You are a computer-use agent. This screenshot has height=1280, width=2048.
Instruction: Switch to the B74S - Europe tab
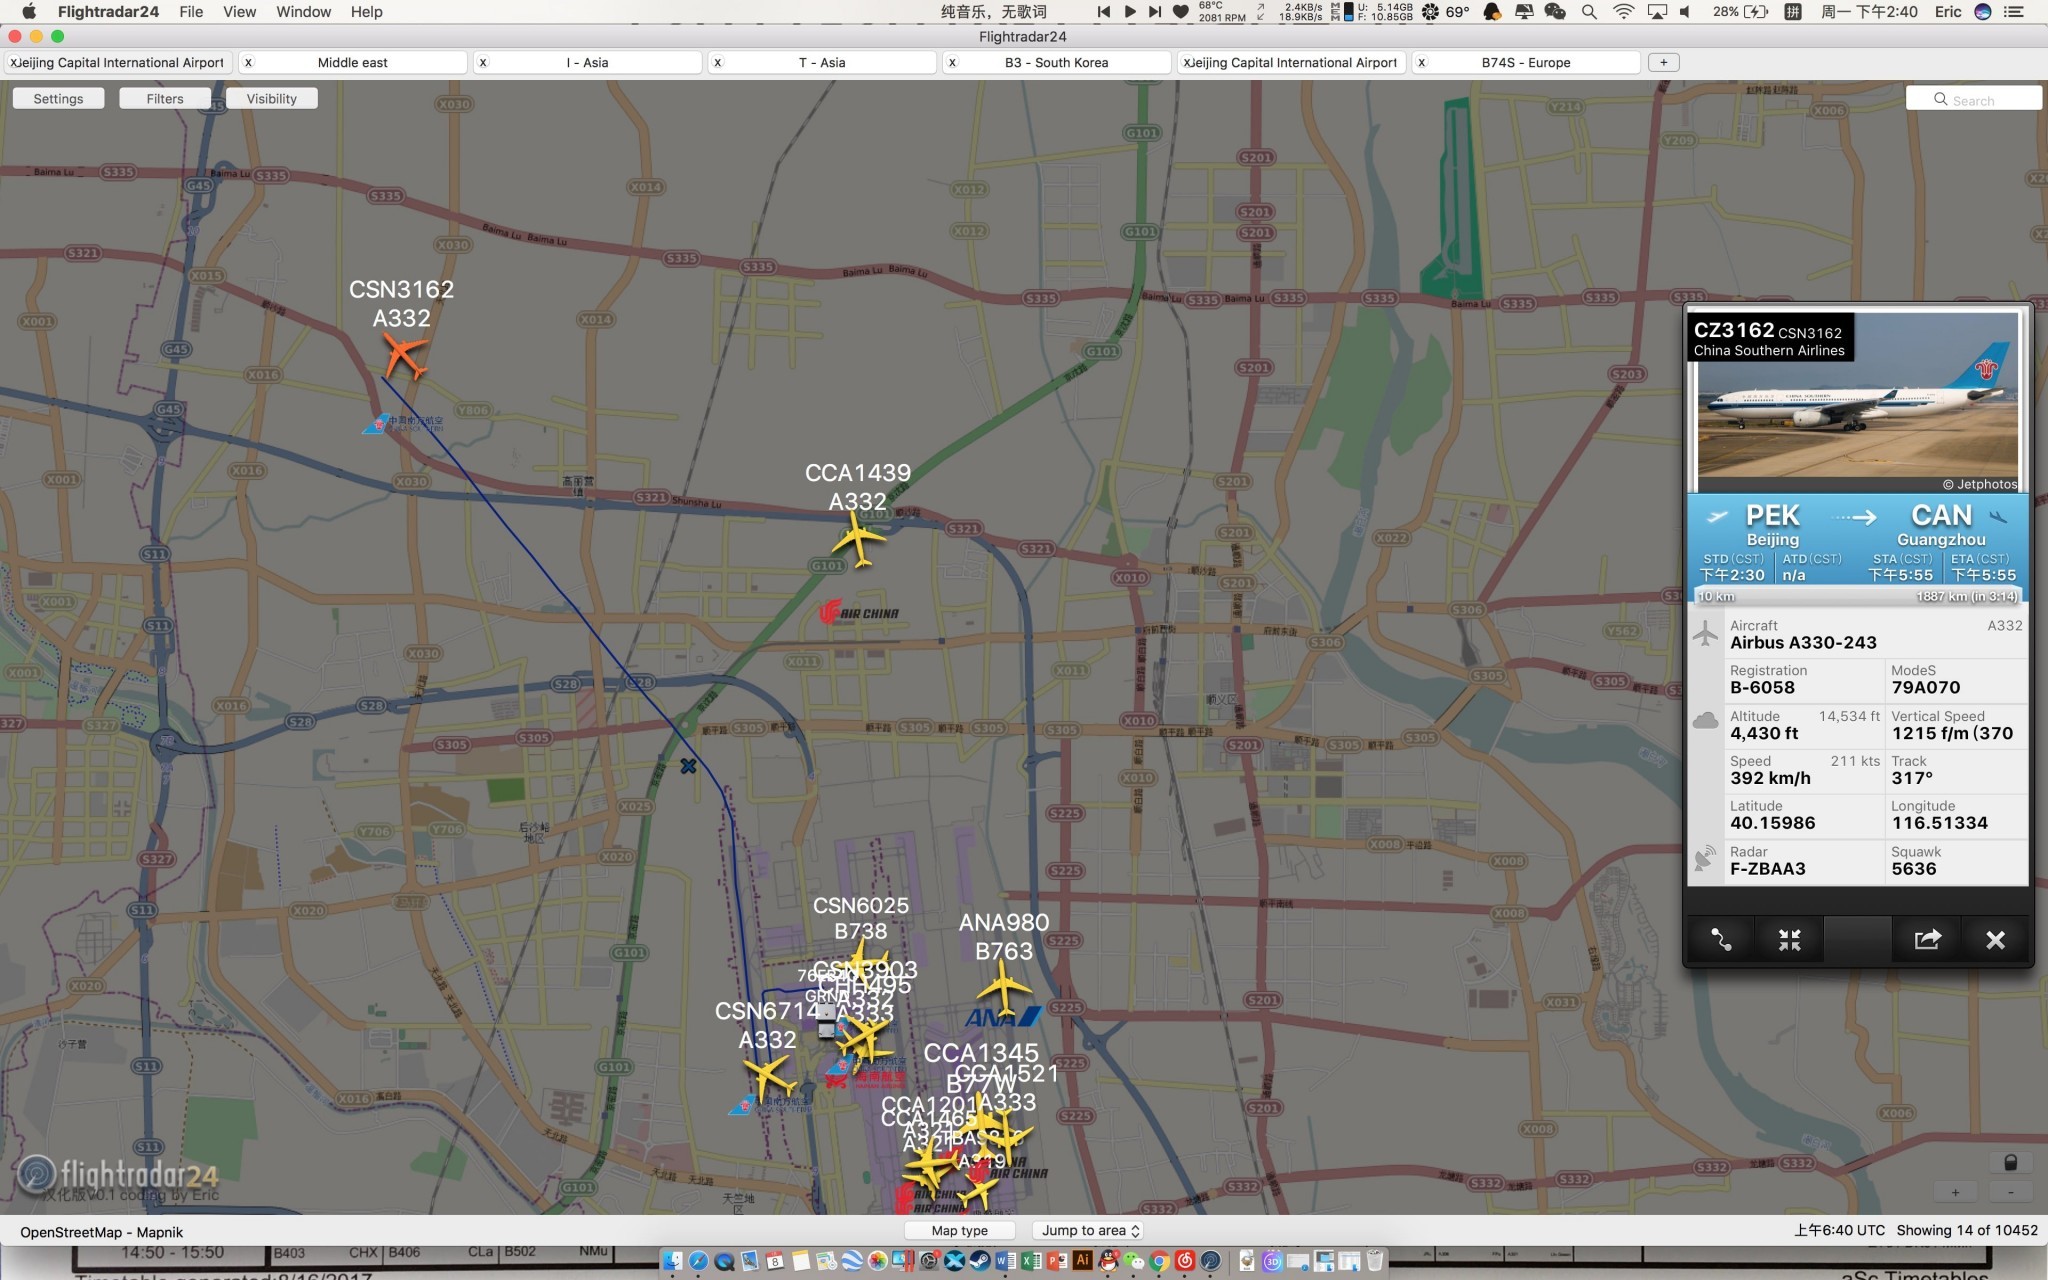(1526, 62)
